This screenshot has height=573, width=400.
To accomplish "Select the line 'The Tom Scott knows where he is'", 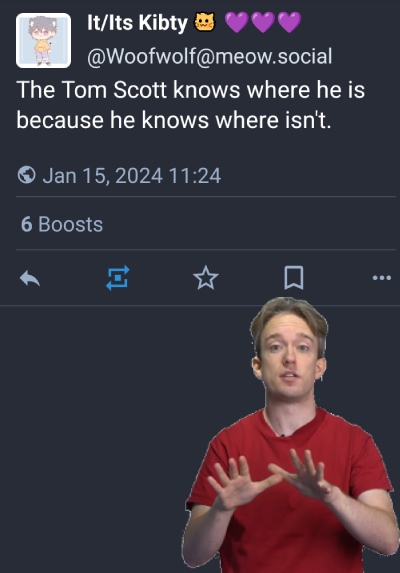I will (x=191, y=90).
